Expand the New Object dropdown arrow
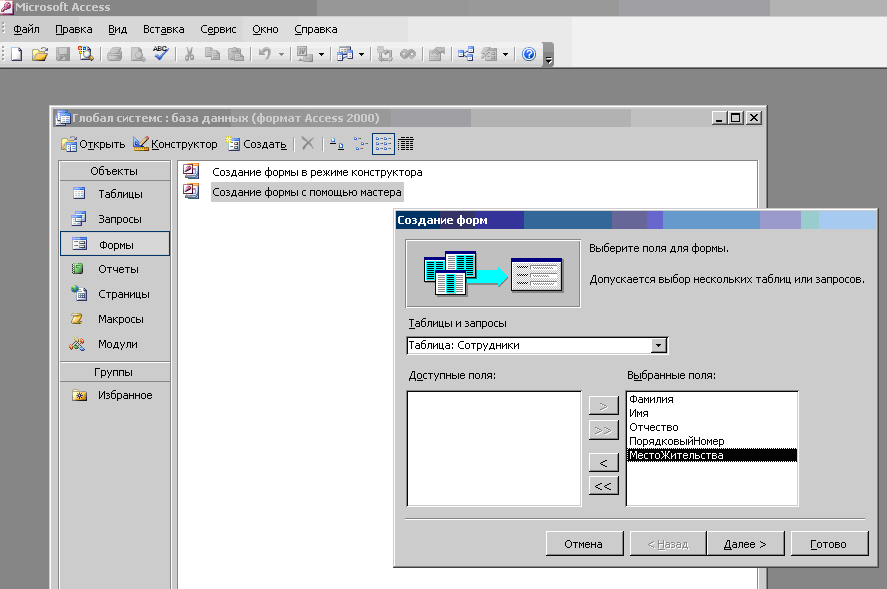The width and height of the screenshot is (887, 589). (x=505, y=55)
